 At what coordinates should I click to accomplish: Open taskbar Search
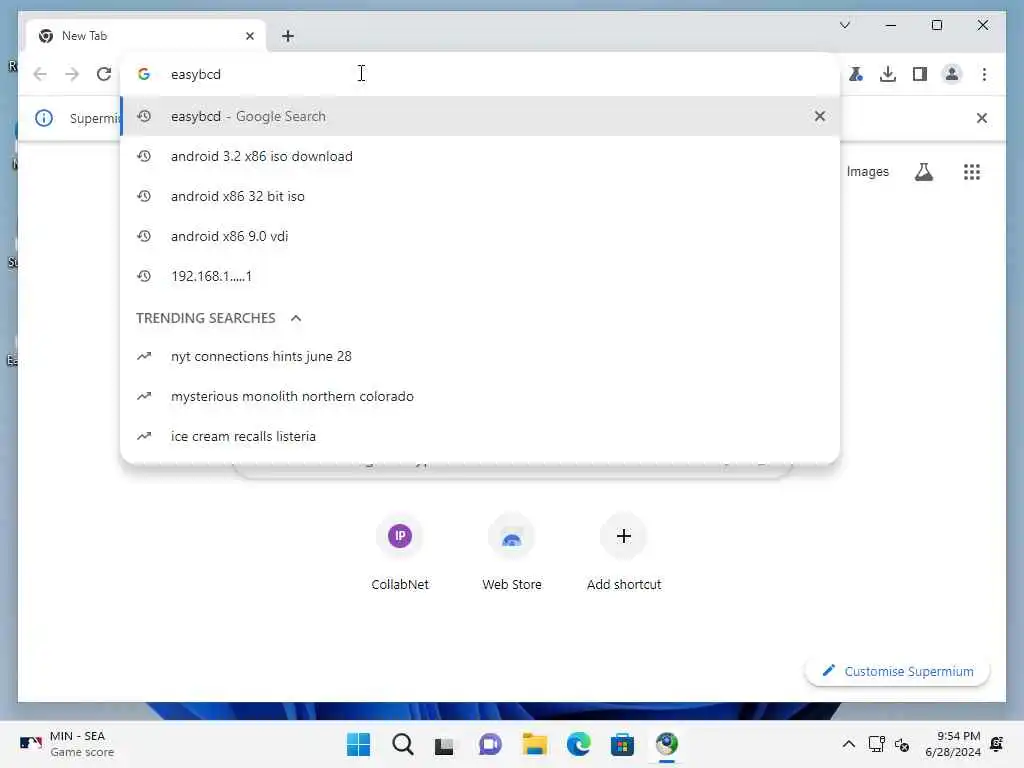(x=402, y=744)
